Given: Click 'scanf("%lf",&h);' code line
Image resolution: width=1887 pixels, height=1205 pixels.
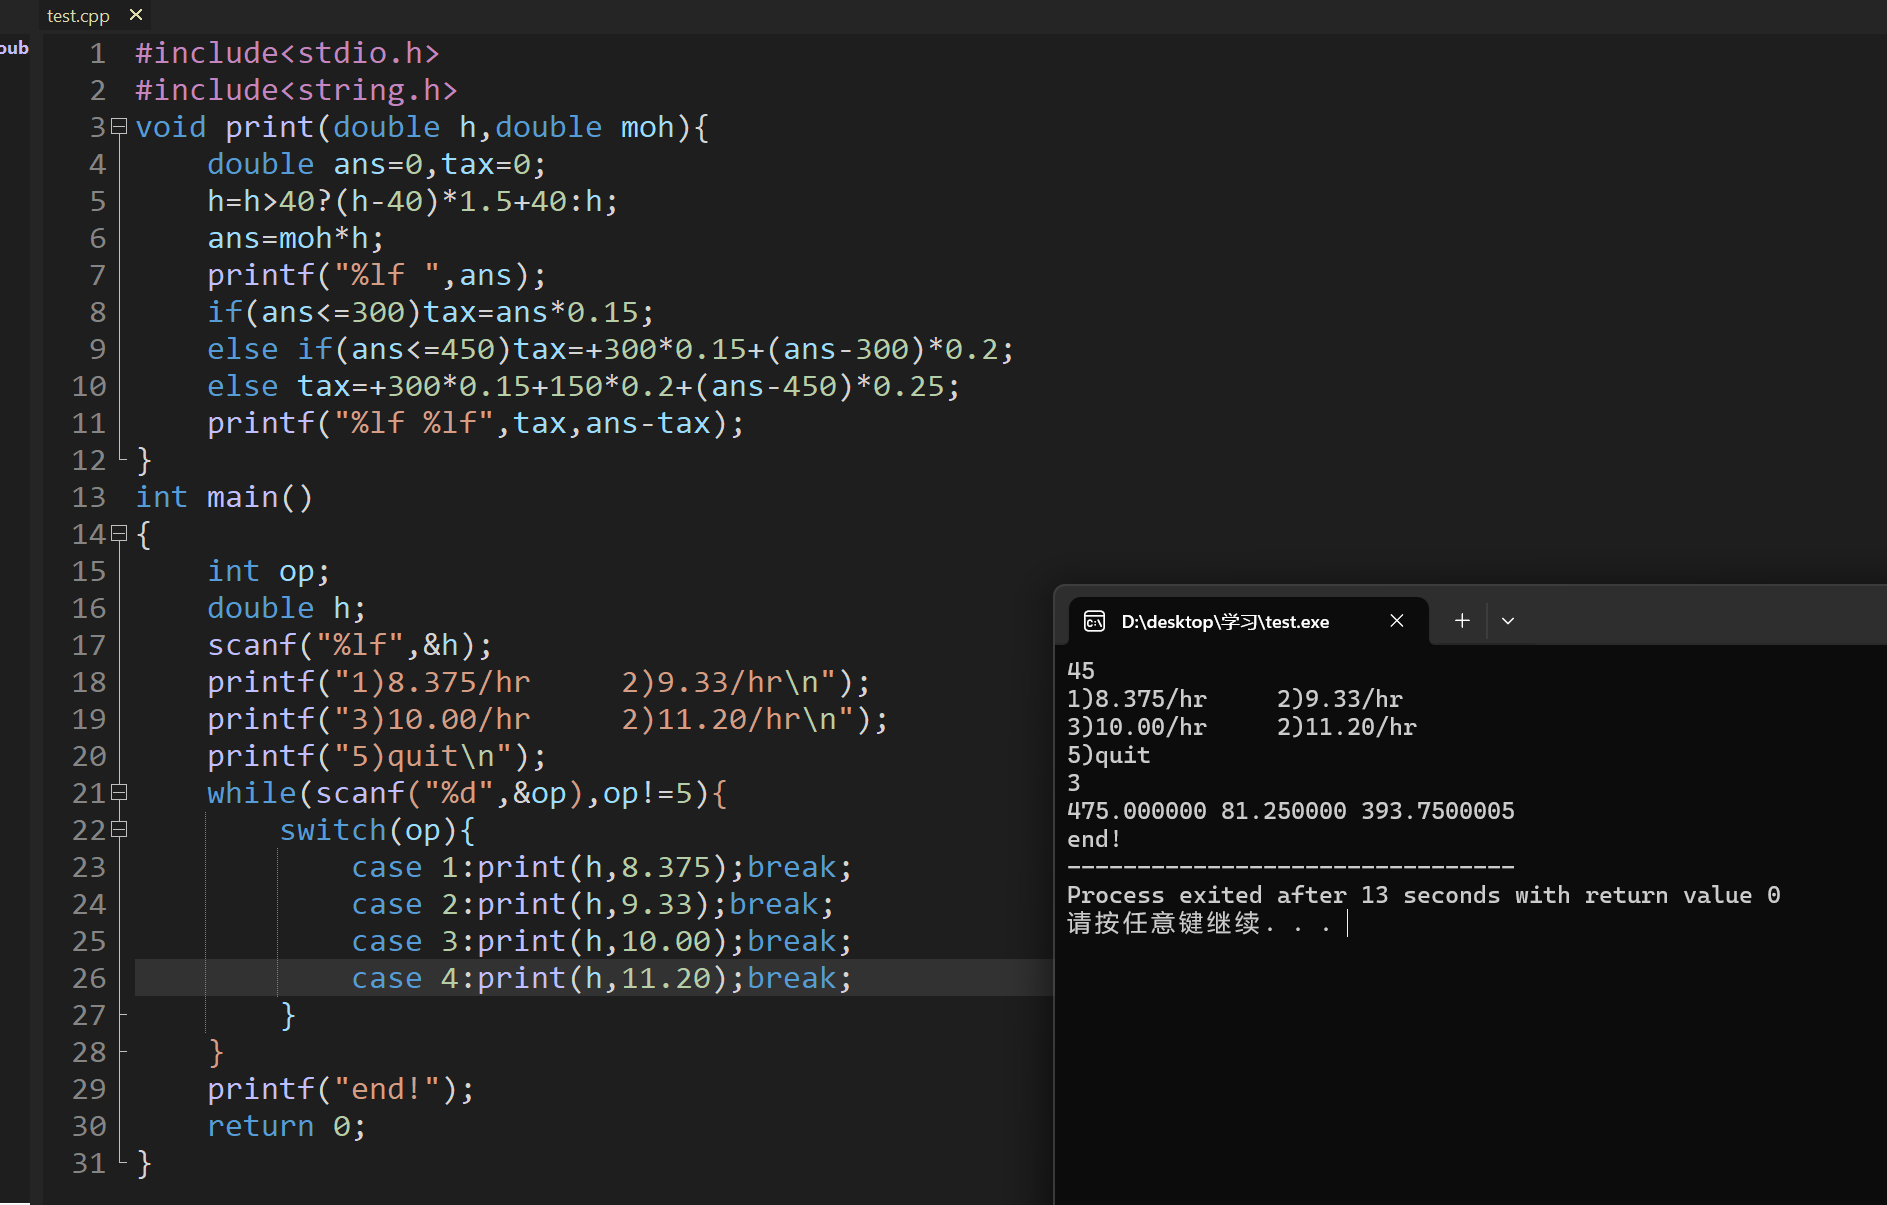Looking at the screenshot, I should [350, 645].
